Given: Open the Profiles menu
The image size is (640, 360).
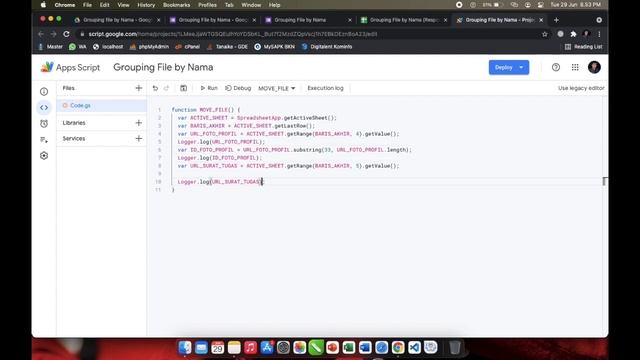Looking at the screenshot, I should tap(207, 5).
